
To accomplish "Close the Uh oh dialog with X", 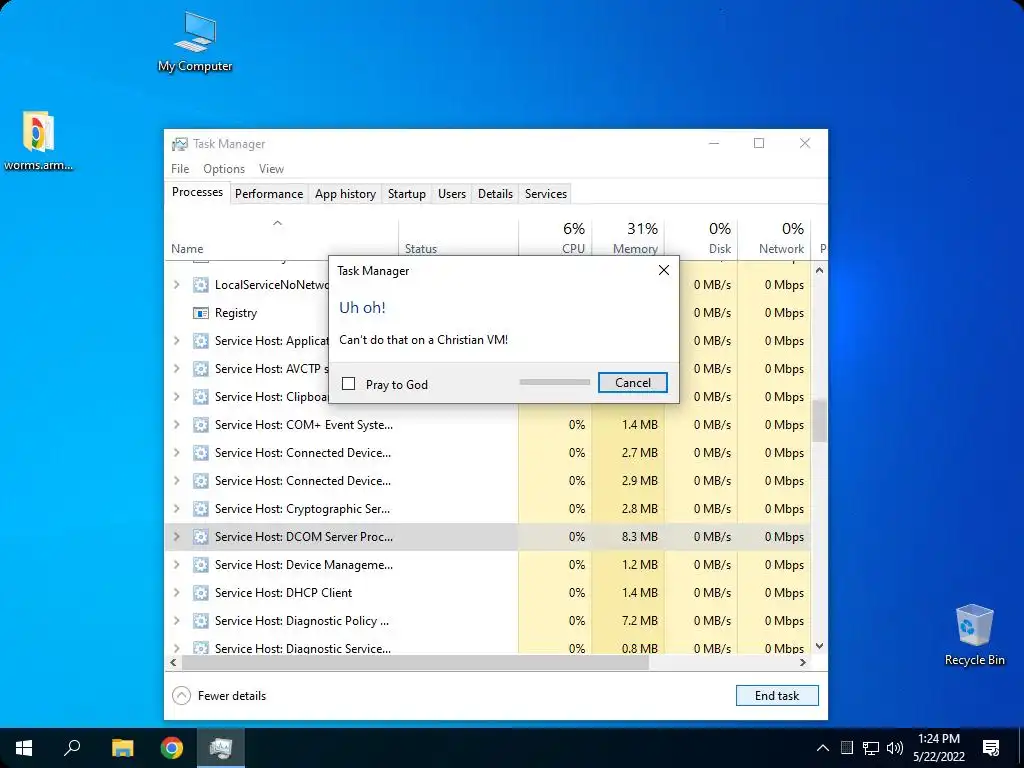I will (664, 270).
